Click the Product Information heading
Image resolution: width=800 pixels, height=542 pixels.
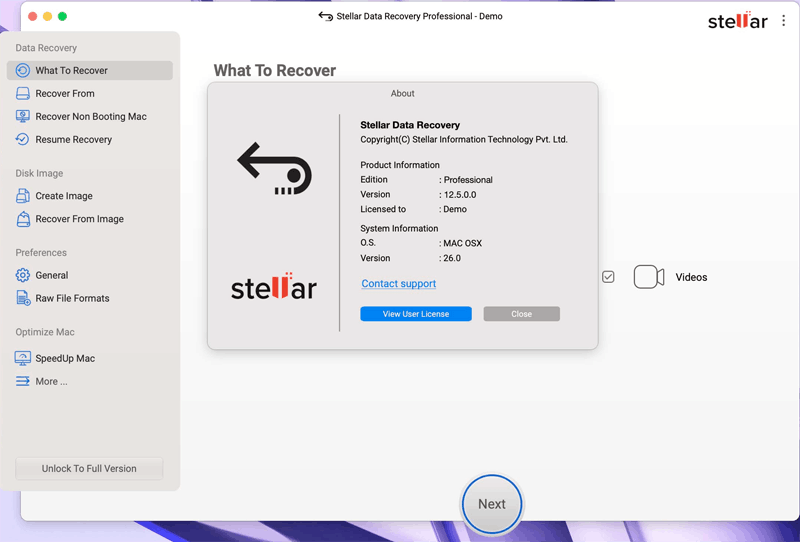click(x=400, y=165)
